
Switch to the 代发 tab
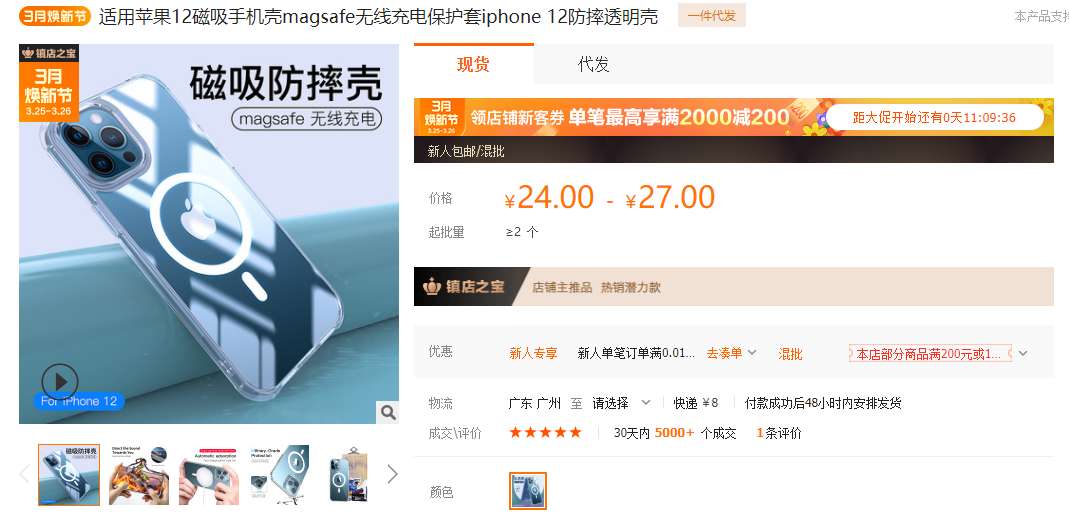pos(593,65)
